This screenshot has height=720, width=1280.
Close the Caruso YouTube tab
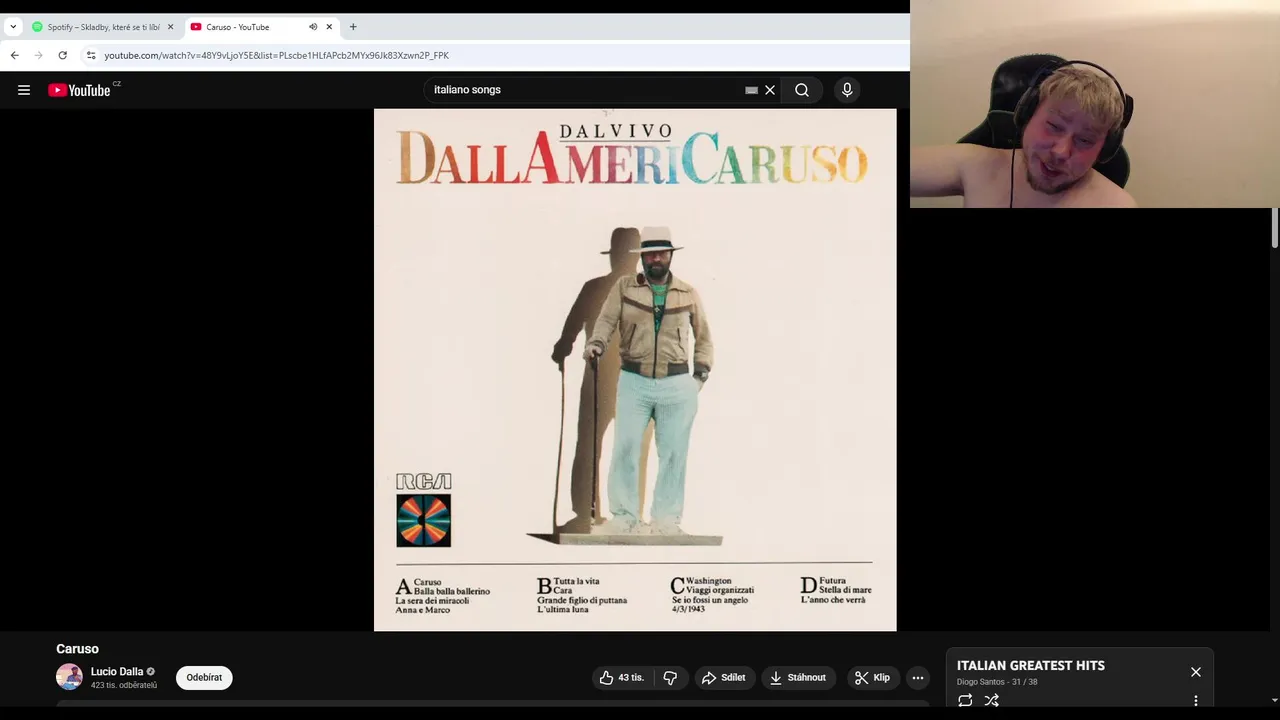tap(329, 27)
